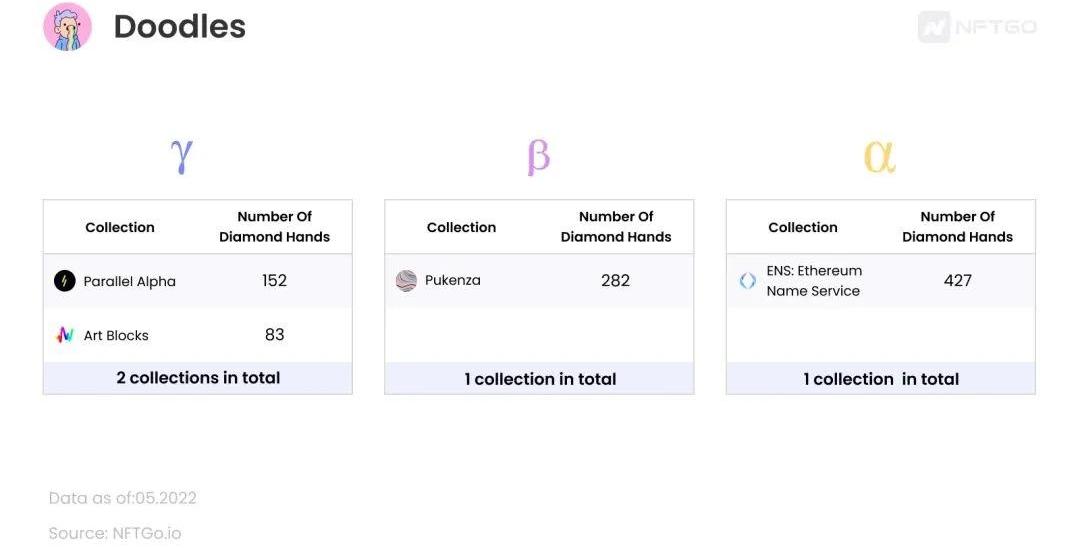The image size is (1080, 548).
Task: Click the Source: NFTGo.io text
Action: [x=115, y=533]
